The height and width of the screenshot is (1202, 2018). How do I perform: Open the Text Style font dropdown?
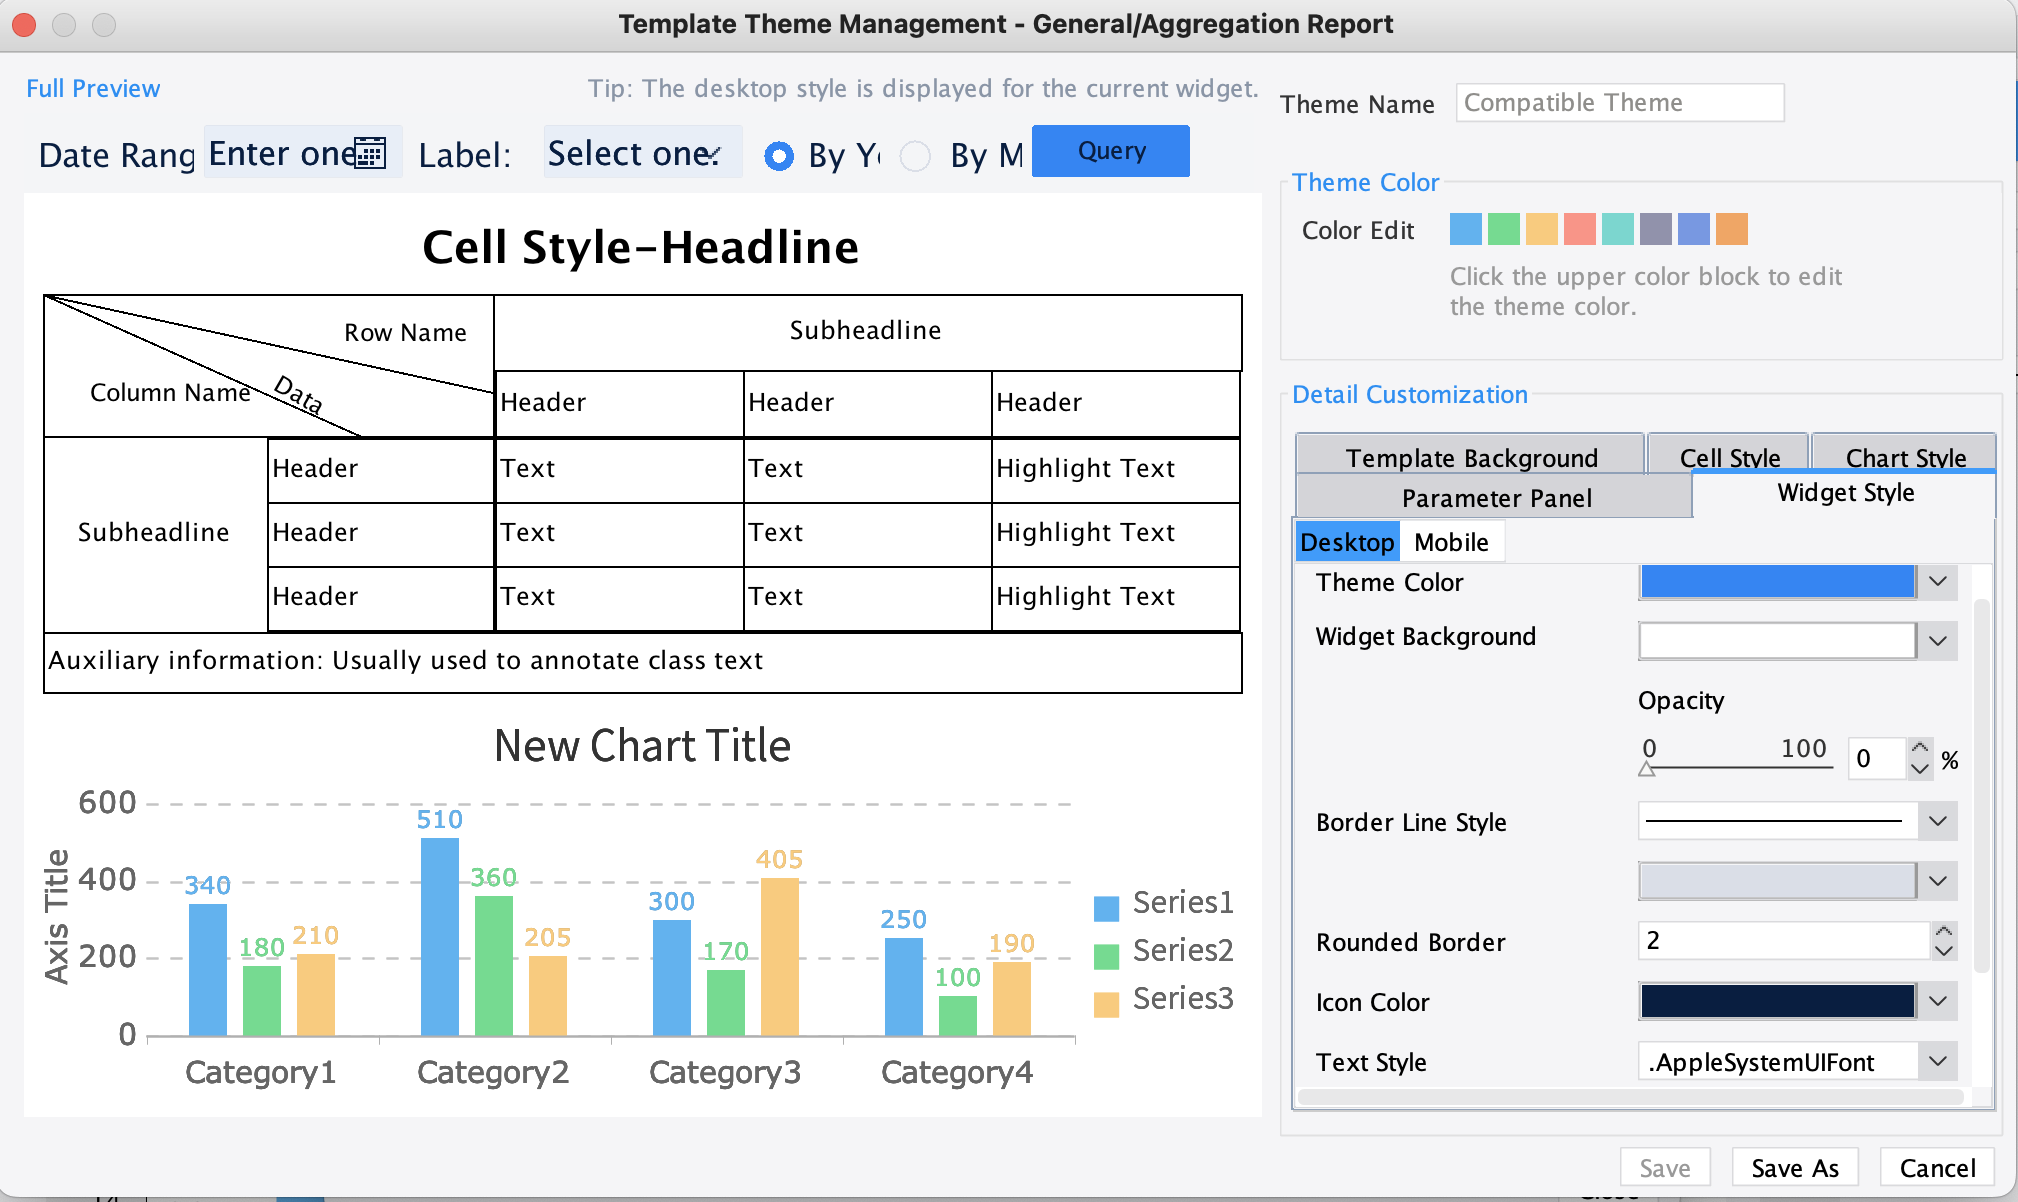(1938, 1061)
